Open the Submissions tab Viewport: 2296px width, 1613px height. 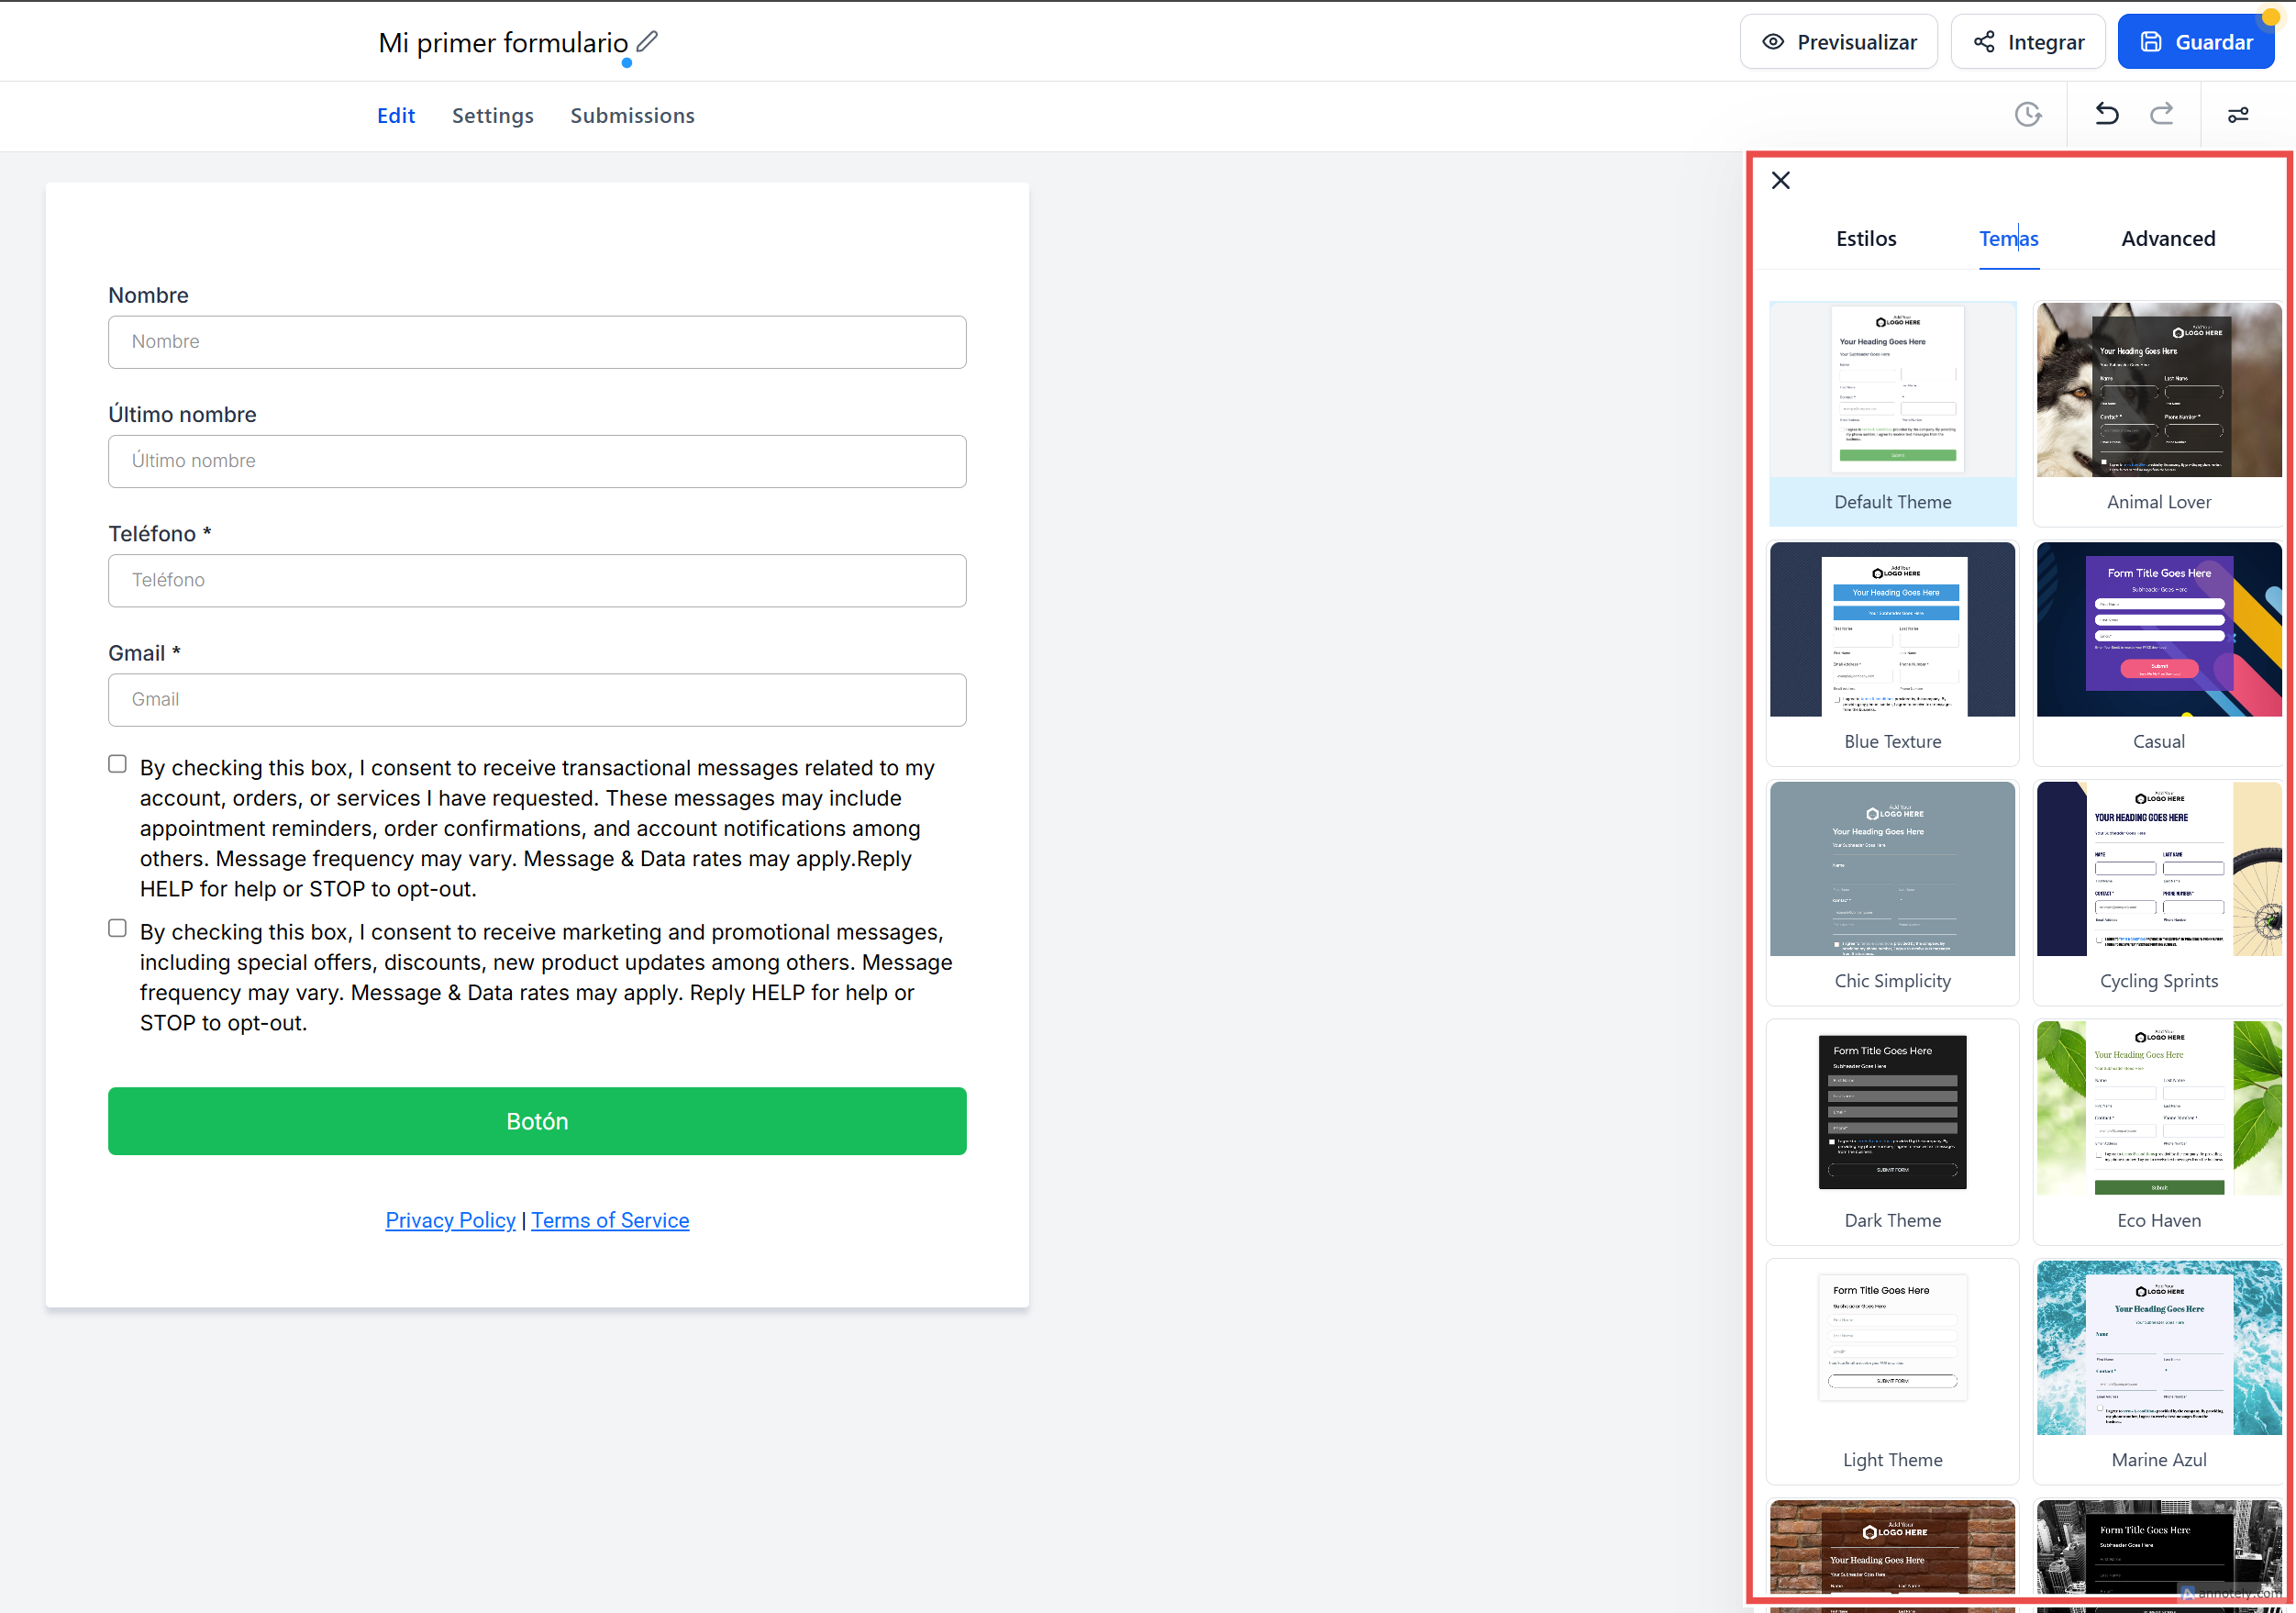632,116
